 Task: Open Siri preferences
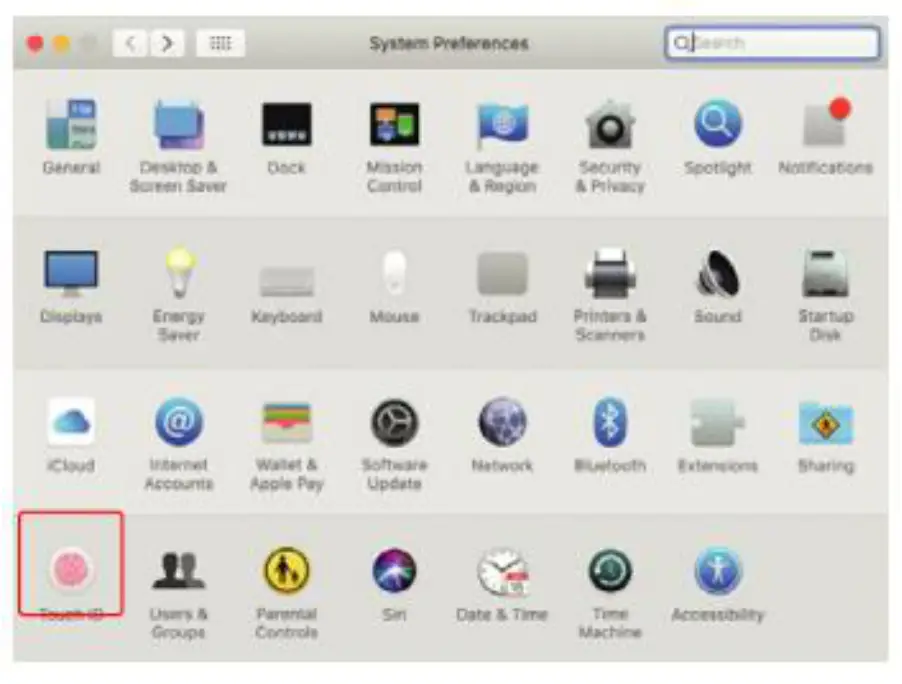coord(394,570)
